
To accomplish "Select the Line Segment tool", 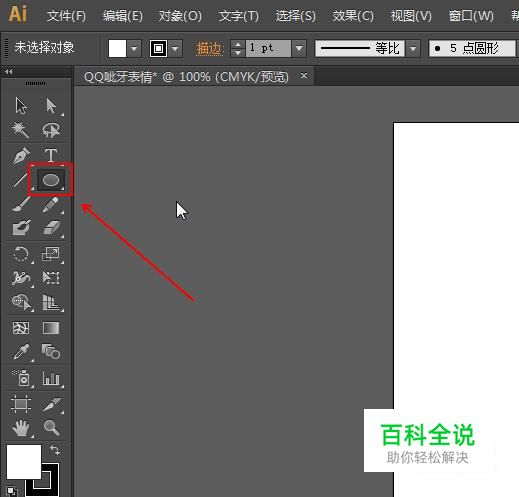I will [x=20, y=180].
